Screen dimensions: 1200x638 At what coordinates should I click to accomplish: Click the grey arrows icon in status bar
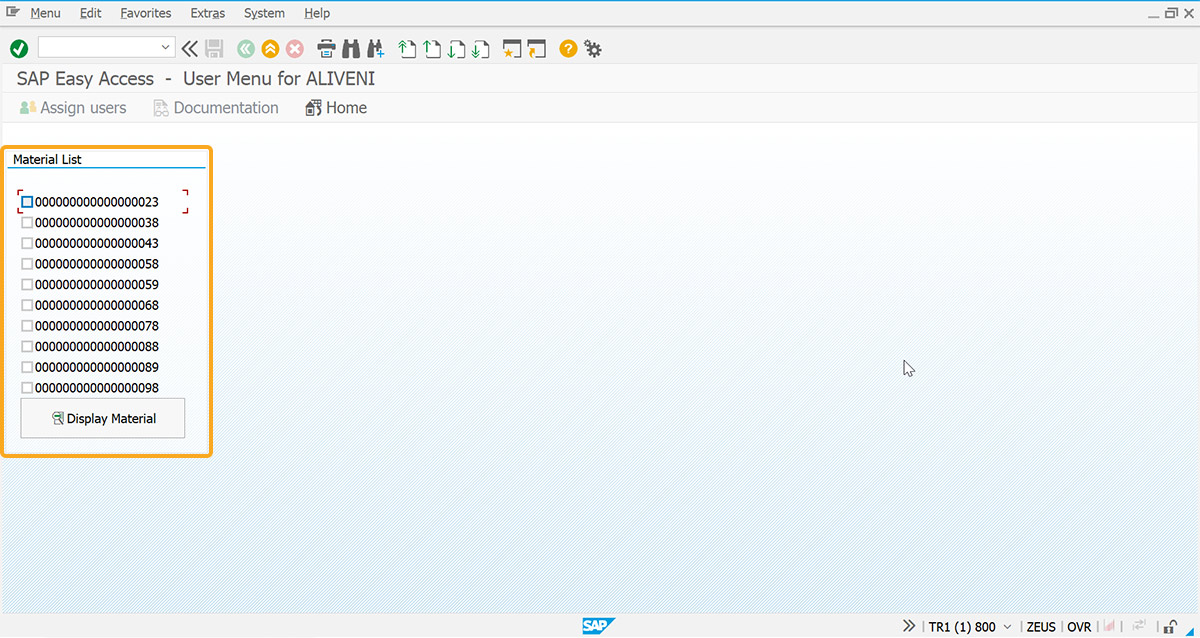click(1139, 626)
